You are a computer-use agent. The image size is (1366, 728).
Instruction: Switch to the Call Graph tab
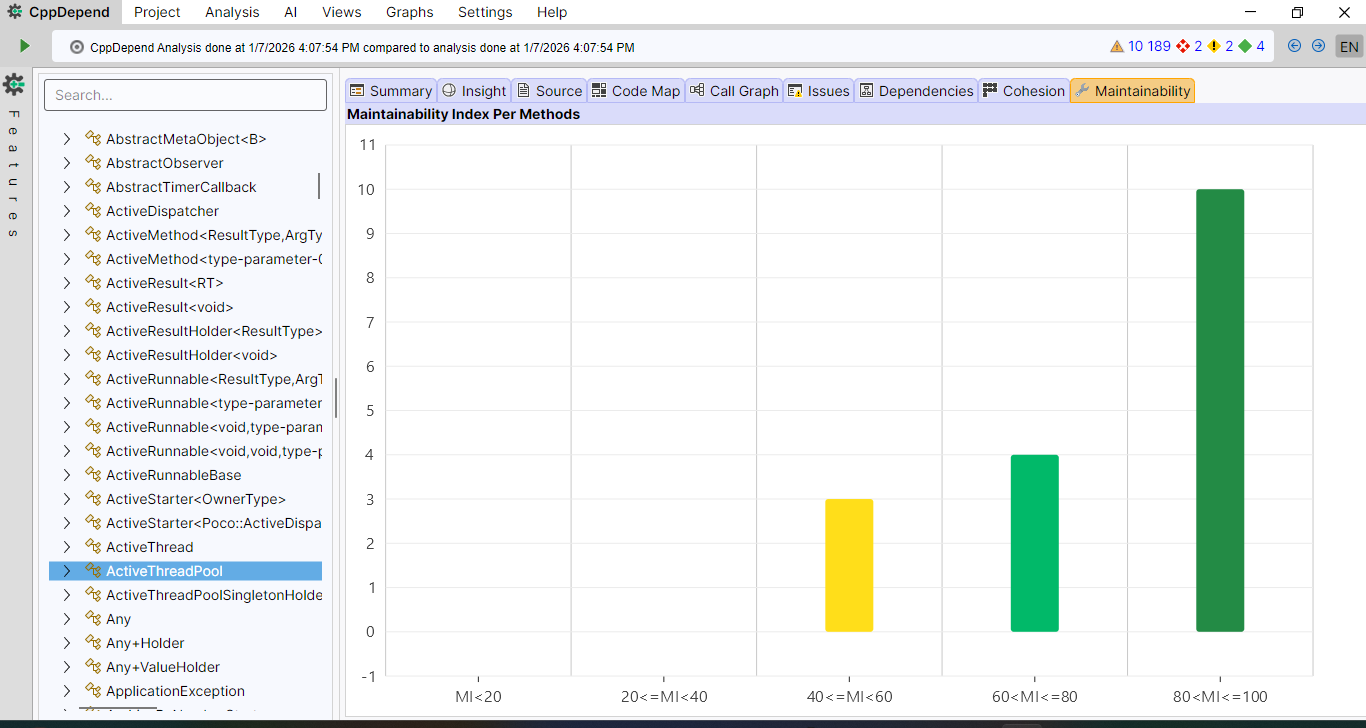[733, 91]
